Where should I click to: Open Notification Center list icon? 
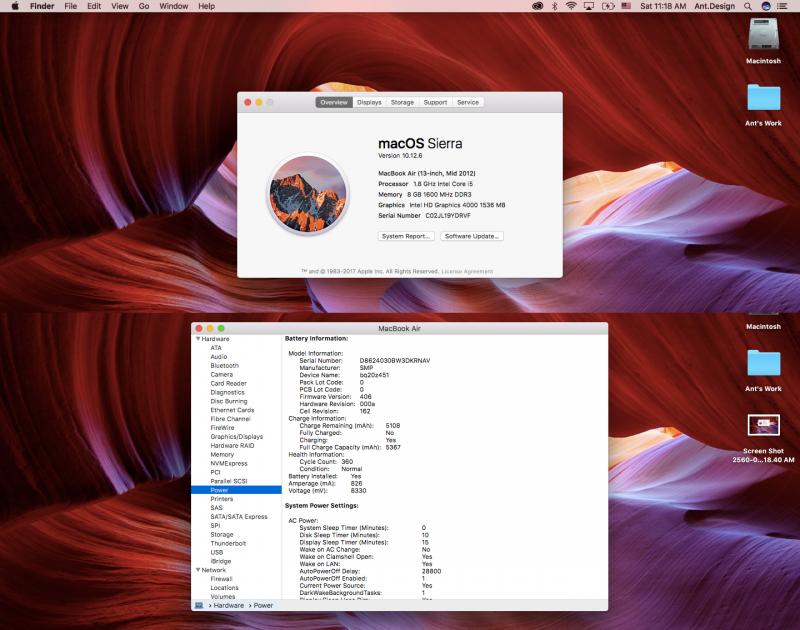click(x=782, y=6)
